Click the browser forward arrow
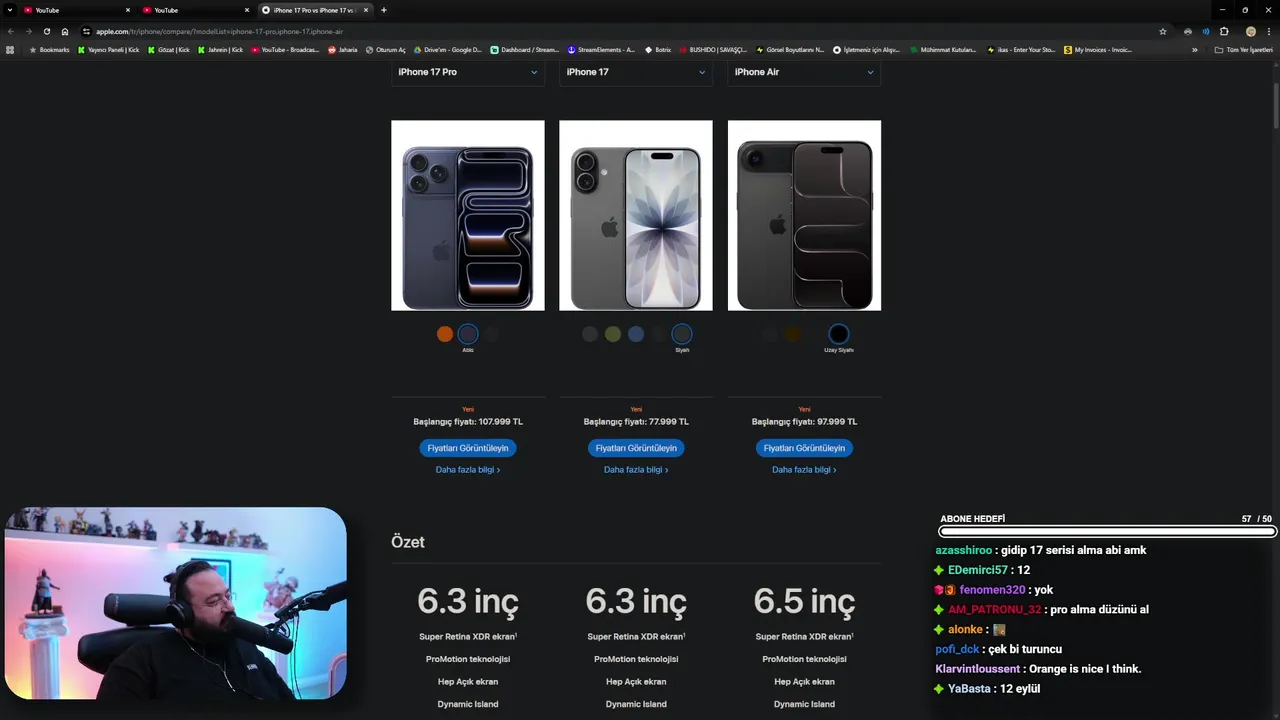The width and height of the screenshot is (1280, 720). [28, 31]
